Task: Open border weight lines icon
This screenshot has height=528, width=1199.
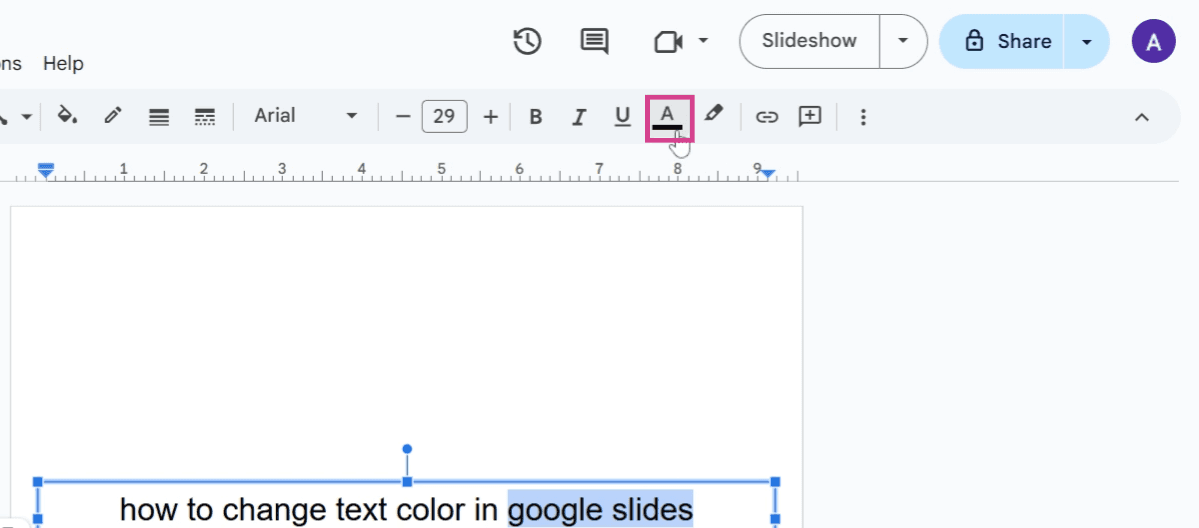Action: (158, 117)
